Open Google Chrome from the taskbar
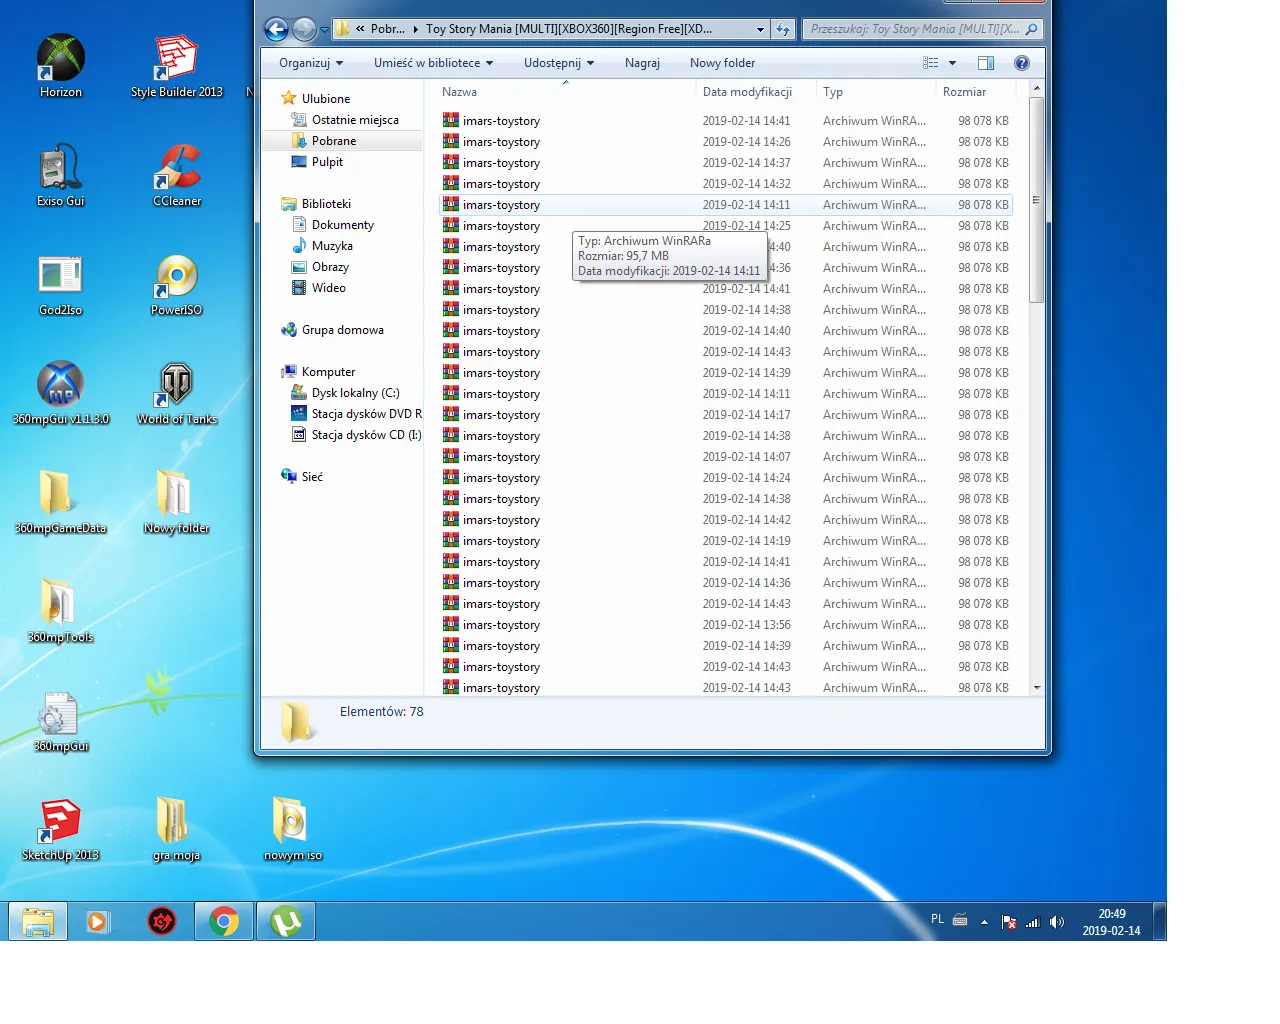The height and width of the screenshot is (1024, 1280). pyautogui.click(x=224, y=921)
